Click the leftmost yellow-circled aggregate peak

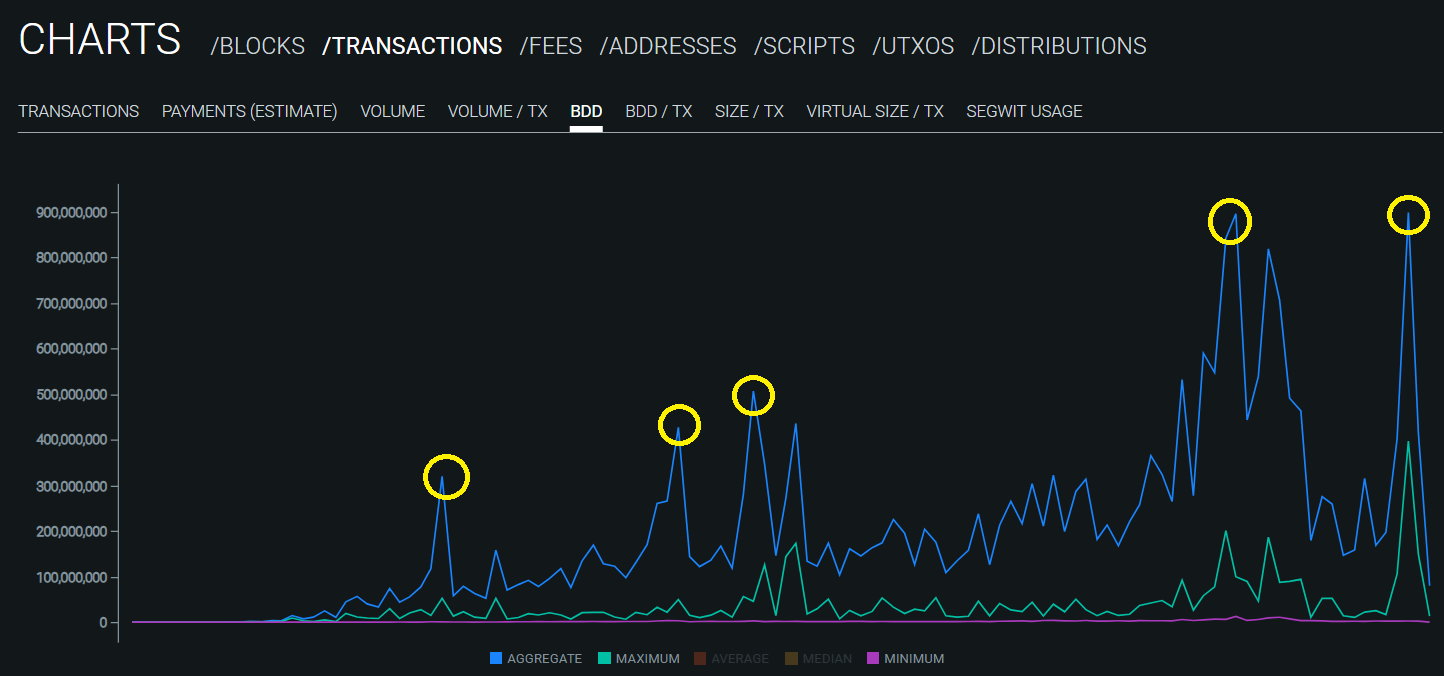pyautogui.click(x=445, y=477)
